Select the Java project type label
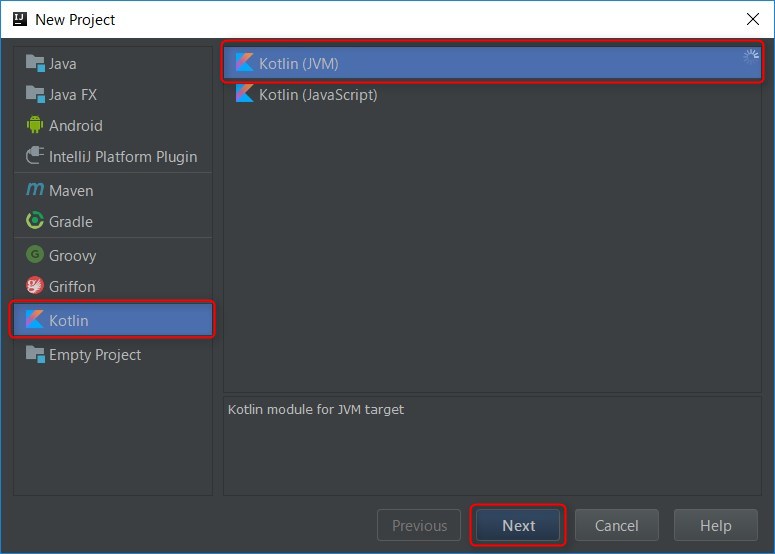Image resolution: width=775 pixels, height=554 pixels. [x=63, y=64]
